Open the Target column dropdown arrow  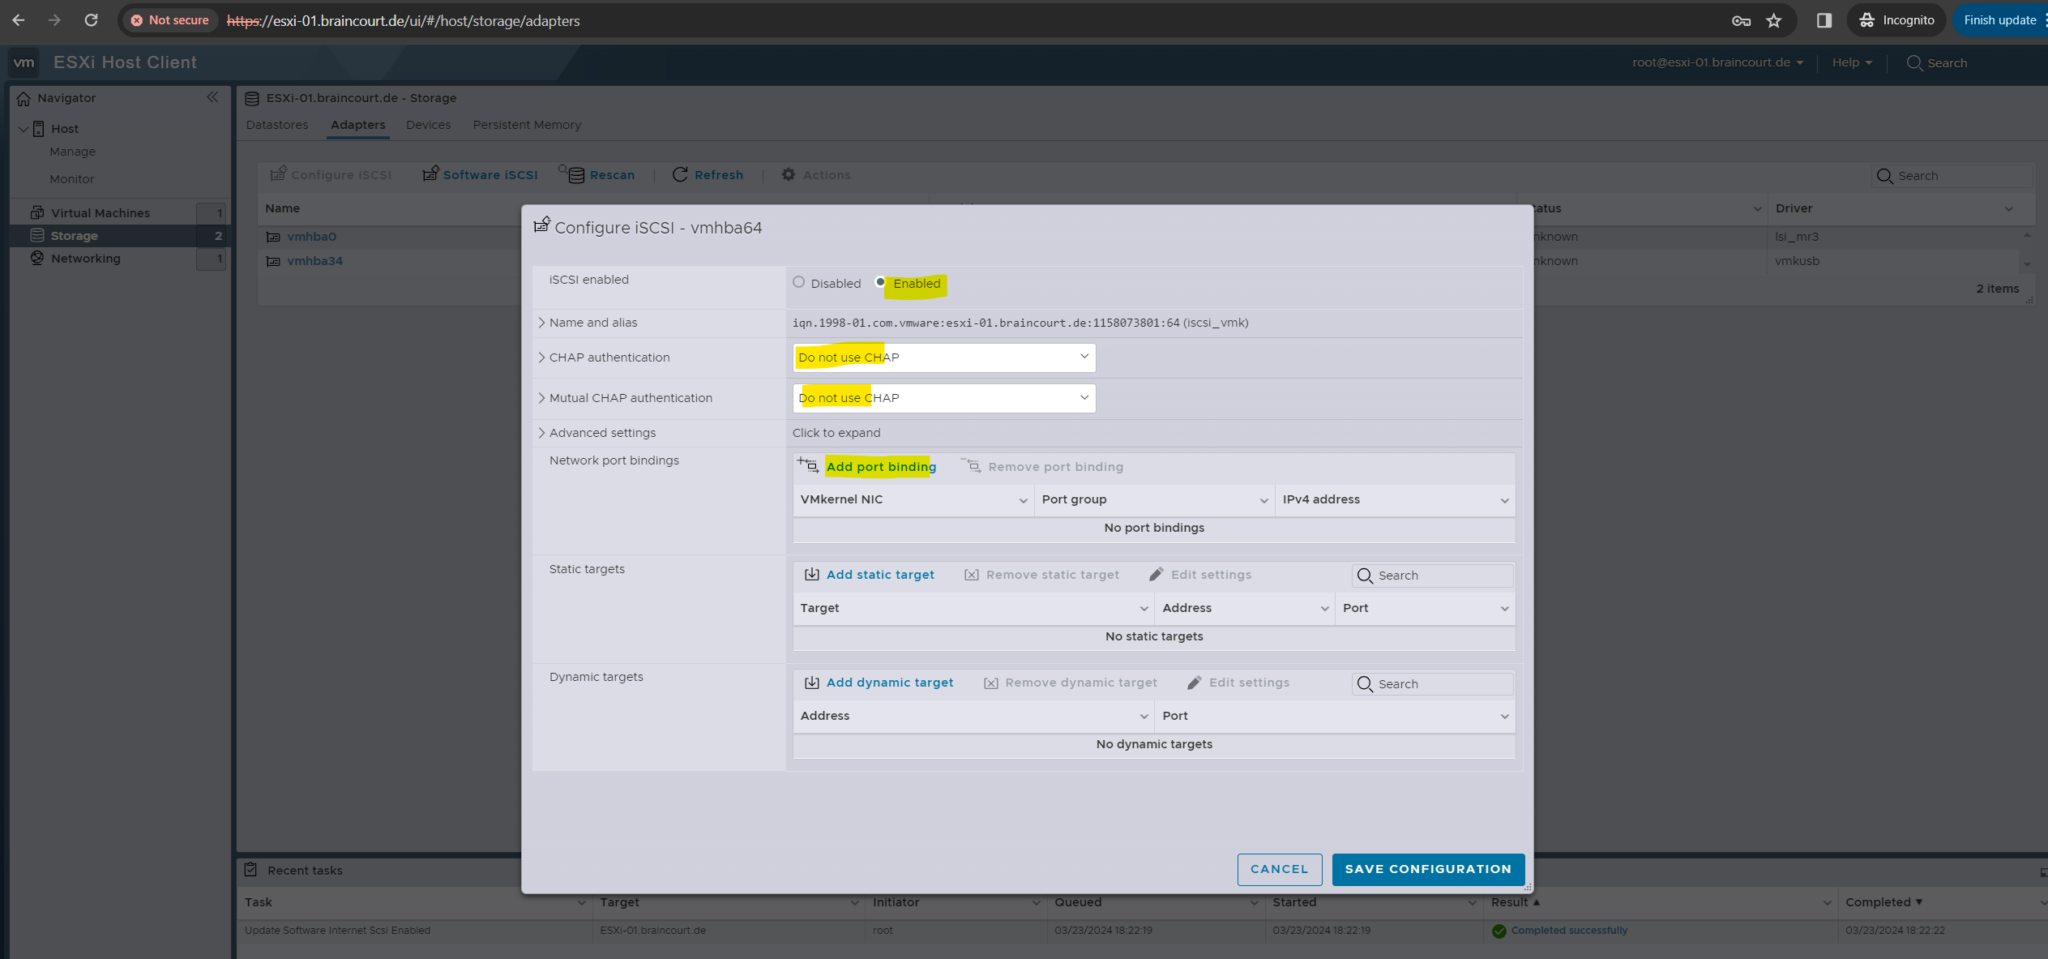tap(1144, 608)
